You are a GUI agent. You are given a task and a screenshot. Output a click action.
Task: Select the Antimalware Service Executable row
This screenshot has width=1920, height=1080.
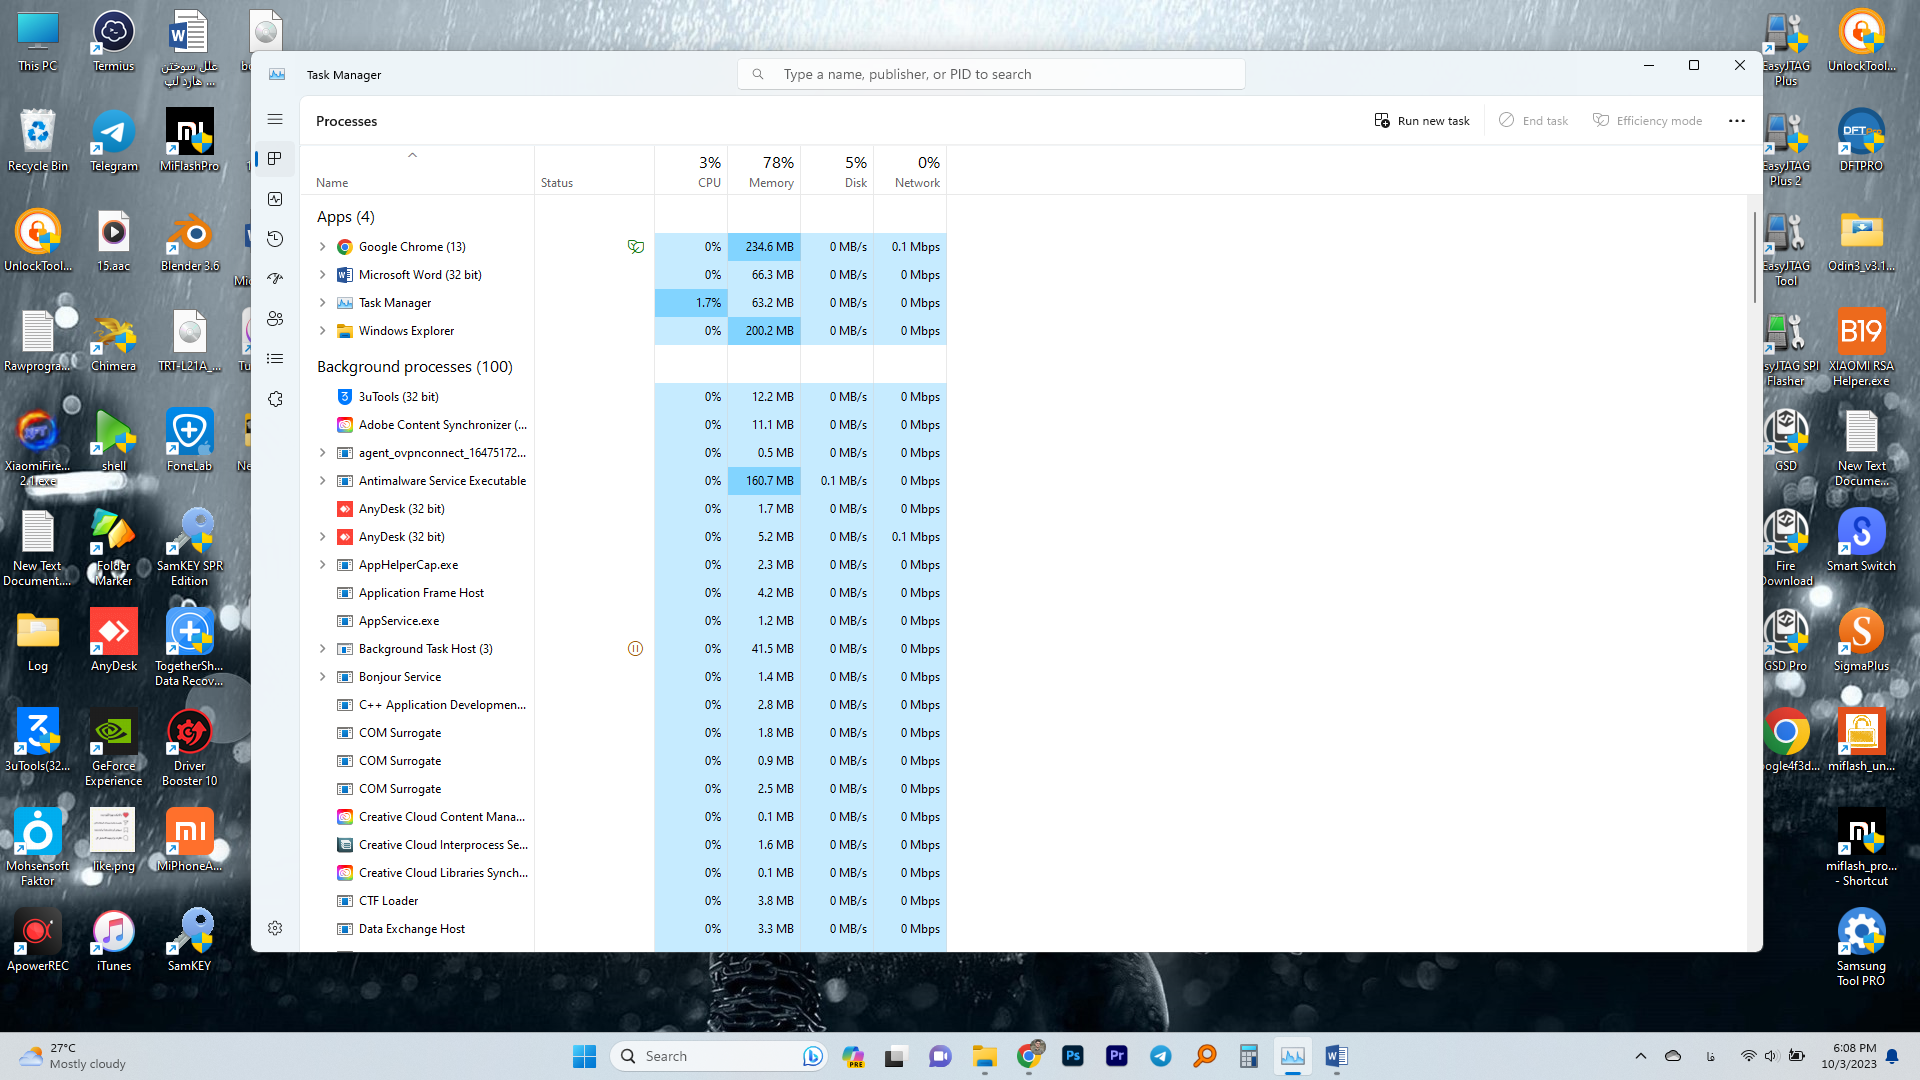point(442,481)
